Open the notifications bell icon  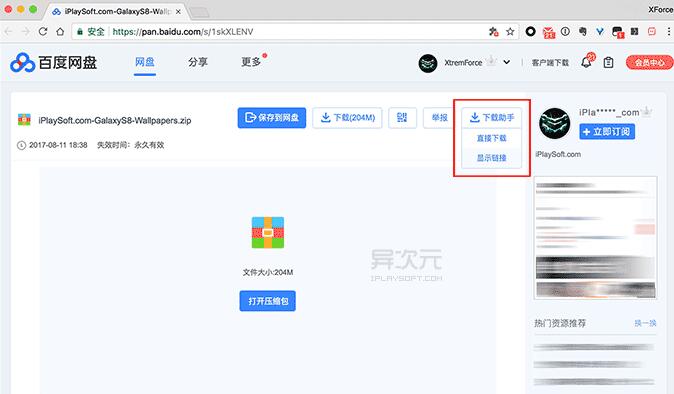587,62
